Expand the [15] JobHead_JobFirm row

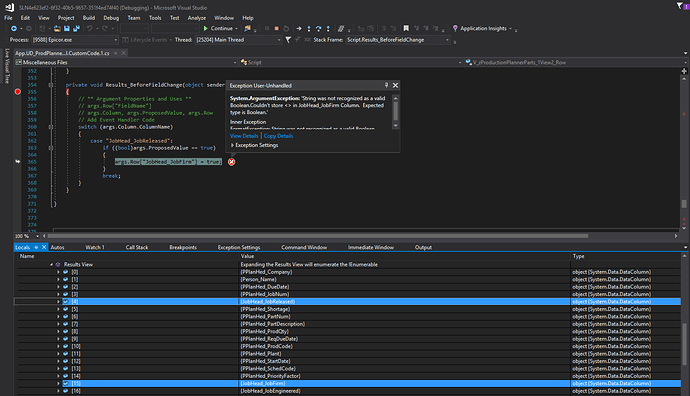(x=58, y=384)
